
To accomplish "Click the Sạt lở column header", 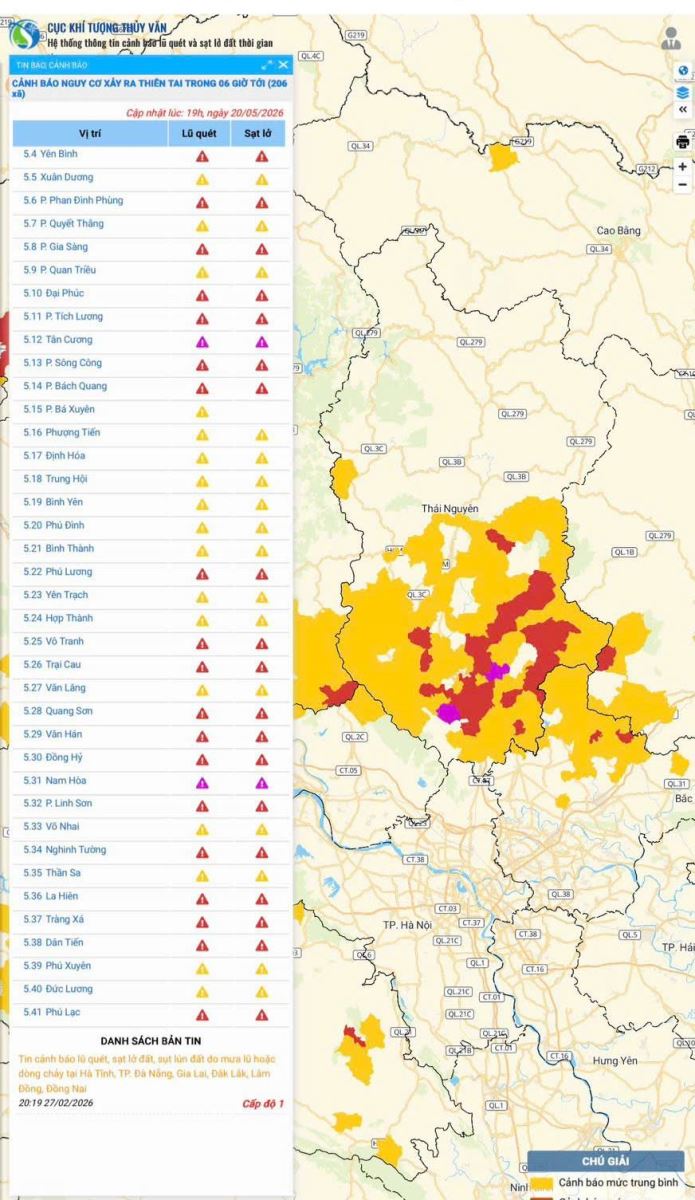I will pyautogui.click(x=260, y=133).
